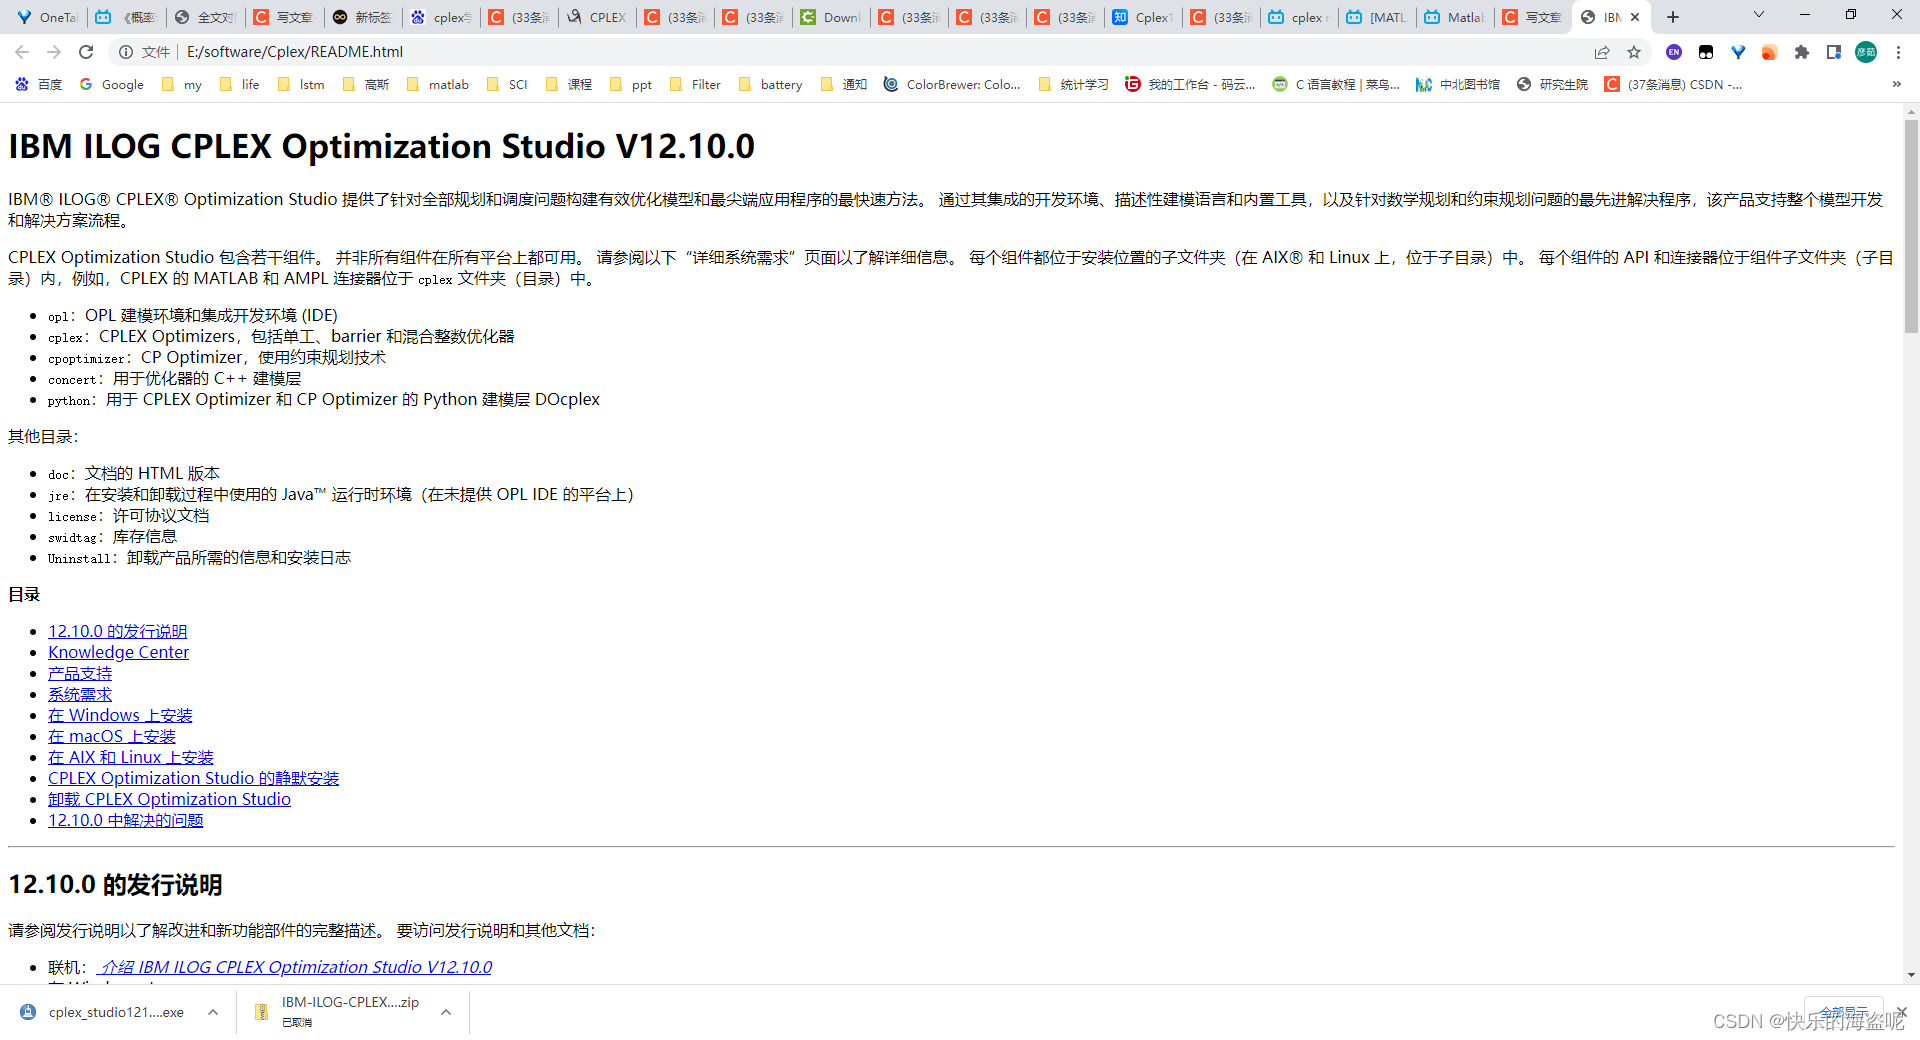Bookmark this page with the star icon
The width and height of the screenshot is (1920, 1040).
(1634, 52)
